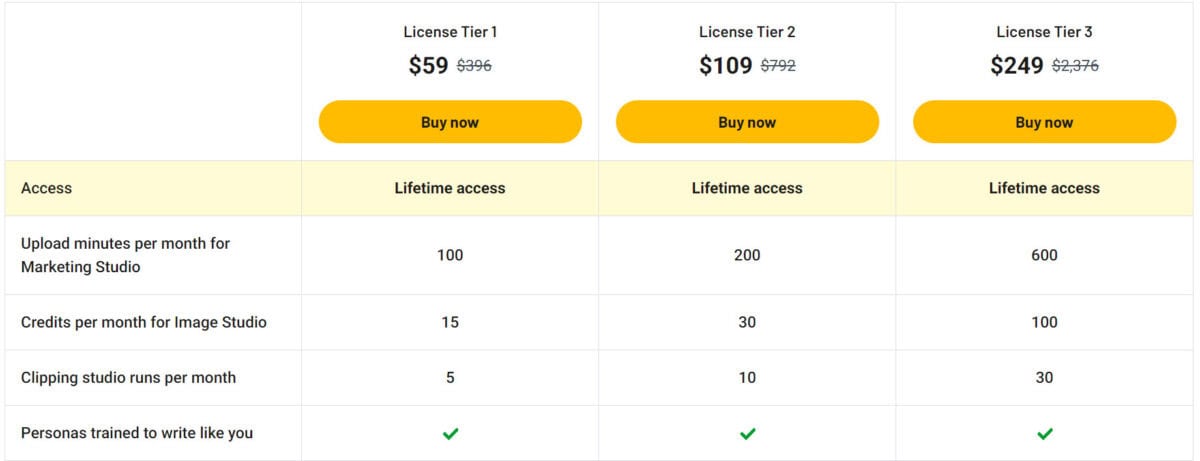Click Clipping studio runs per month label

[128, 377]
